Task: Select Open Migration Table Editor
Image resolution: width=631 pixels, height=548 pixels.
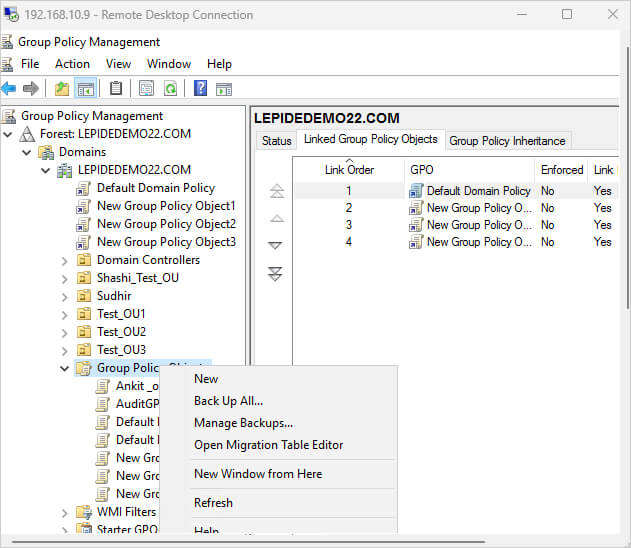Action: click(278, 445)
